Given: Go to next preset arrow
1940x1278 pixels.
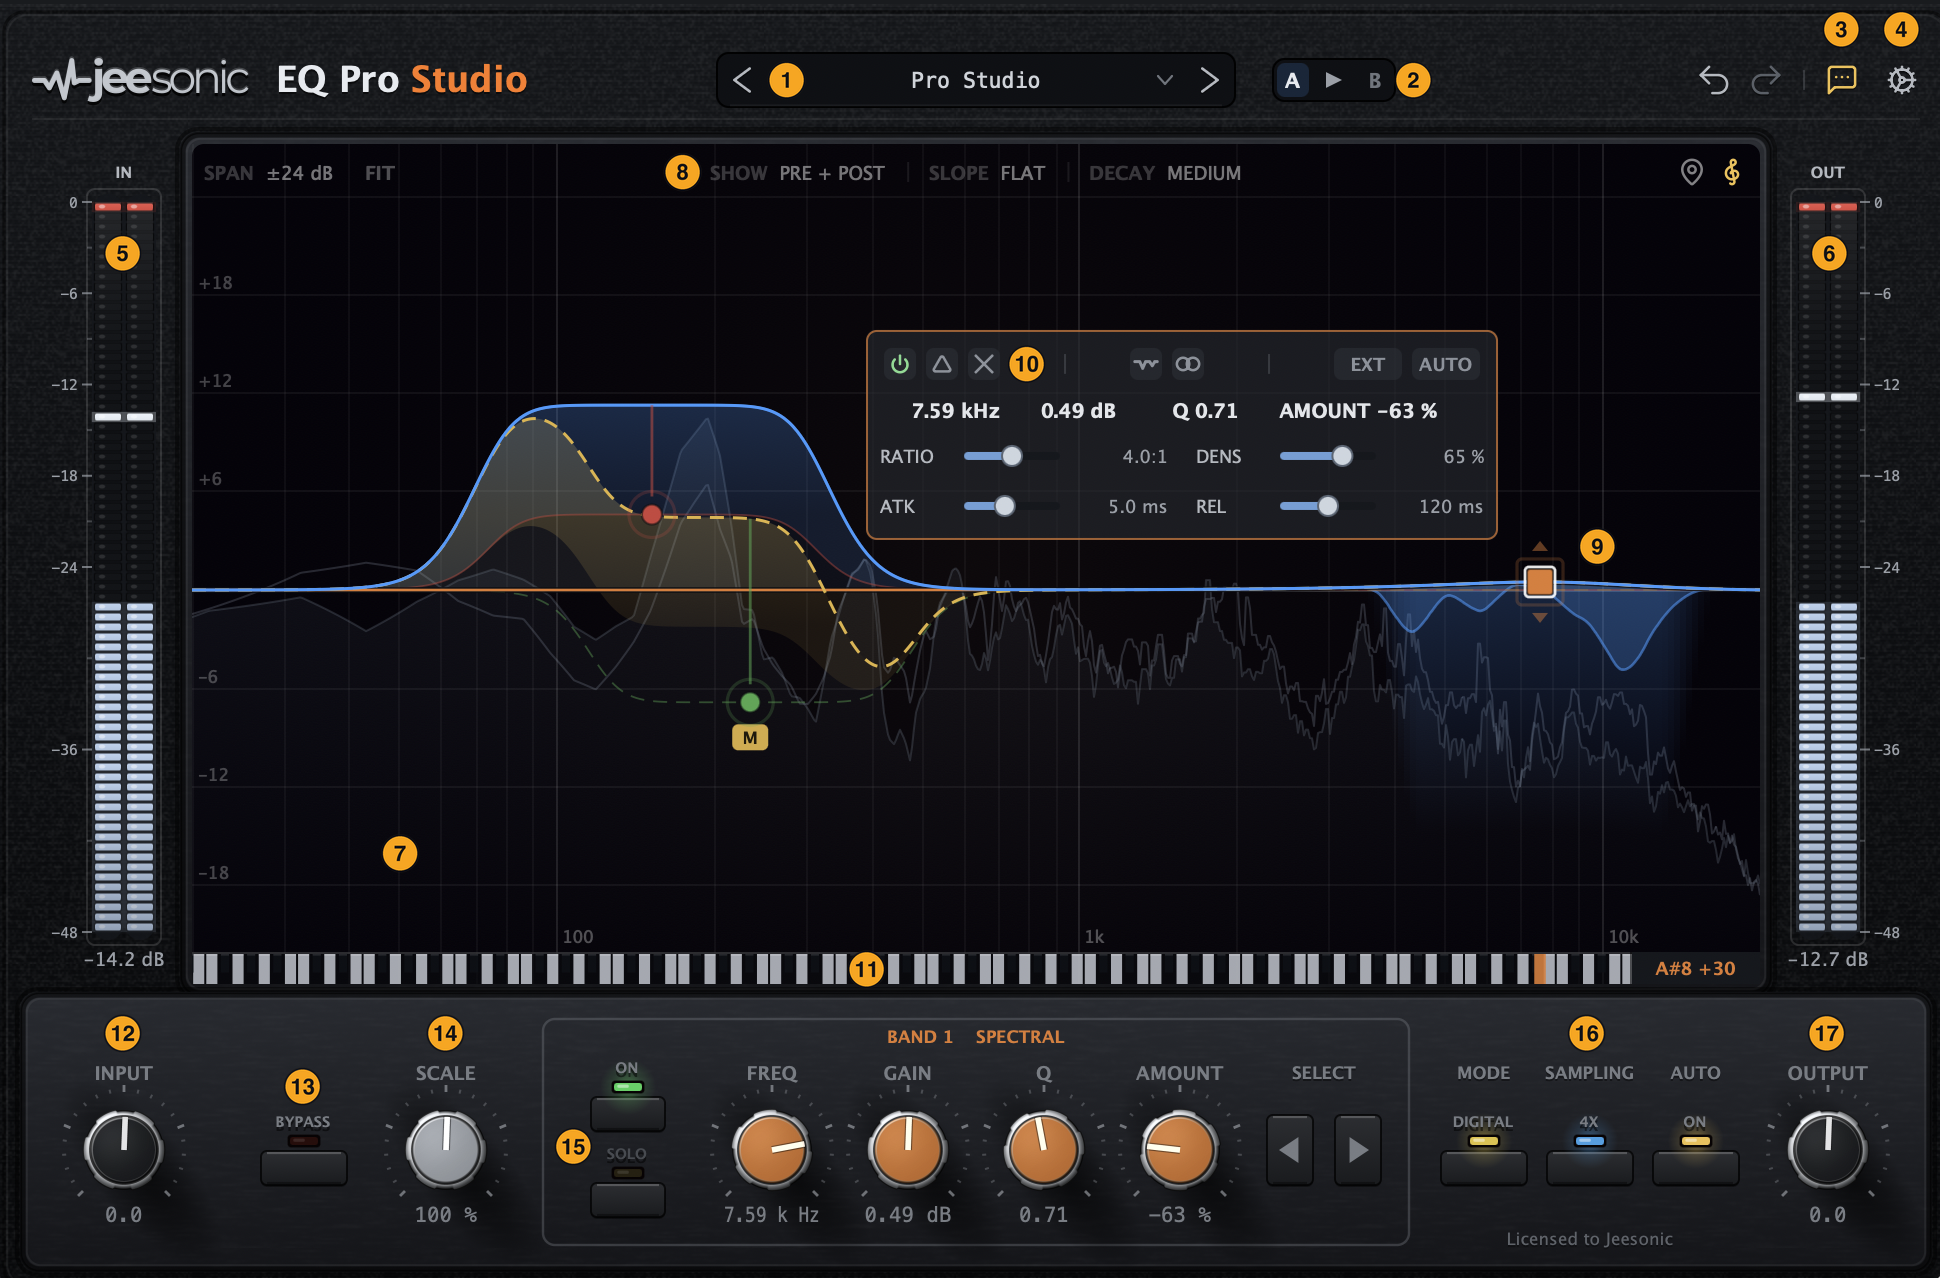Looking at the screenshot, I should (x=1209, y=80).
